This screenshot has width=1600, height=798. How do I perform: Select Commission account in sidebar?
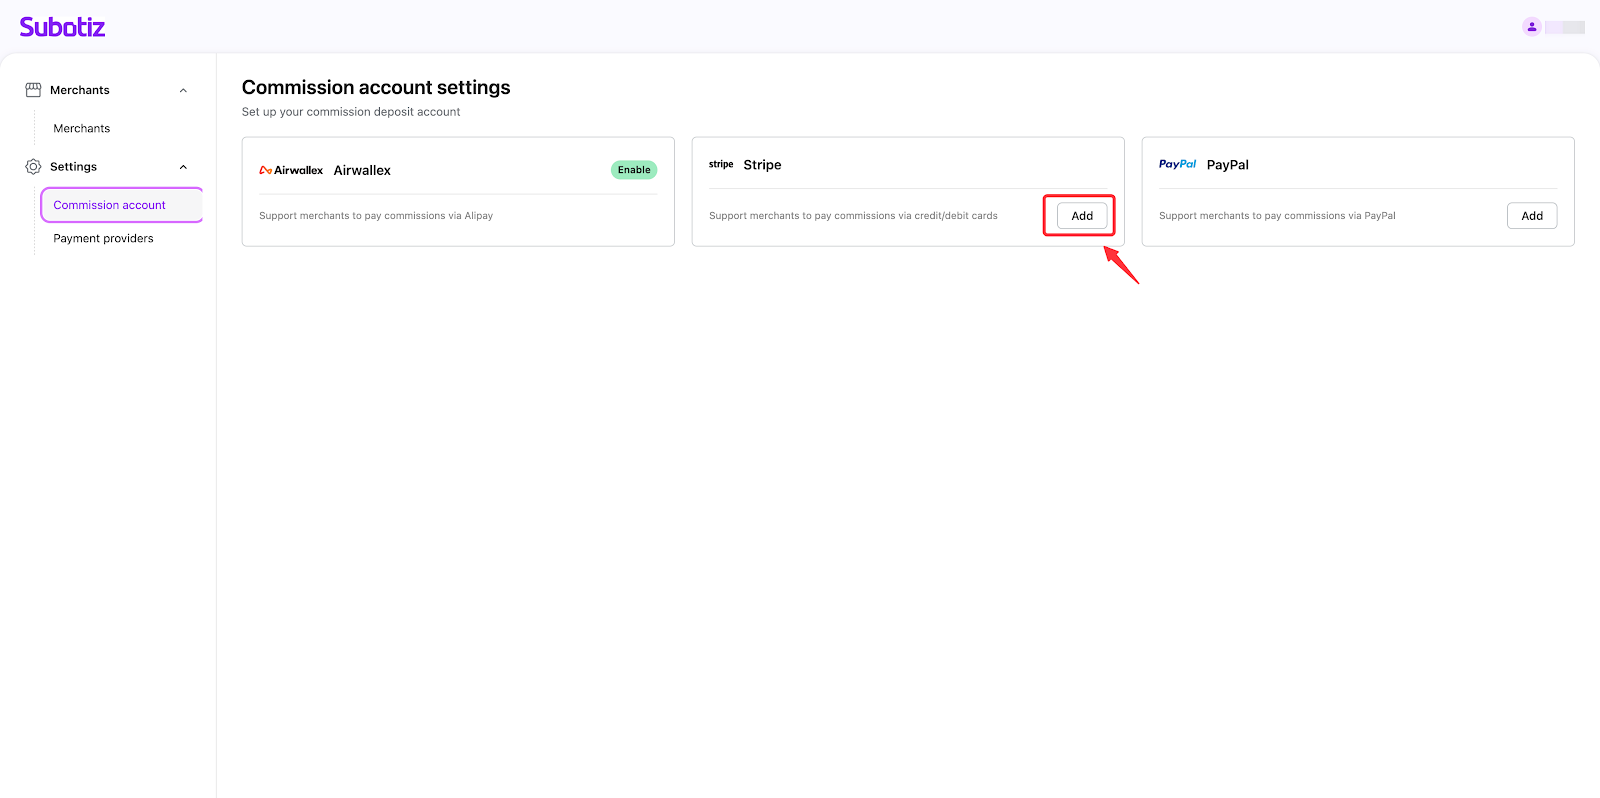coord(110,205)
